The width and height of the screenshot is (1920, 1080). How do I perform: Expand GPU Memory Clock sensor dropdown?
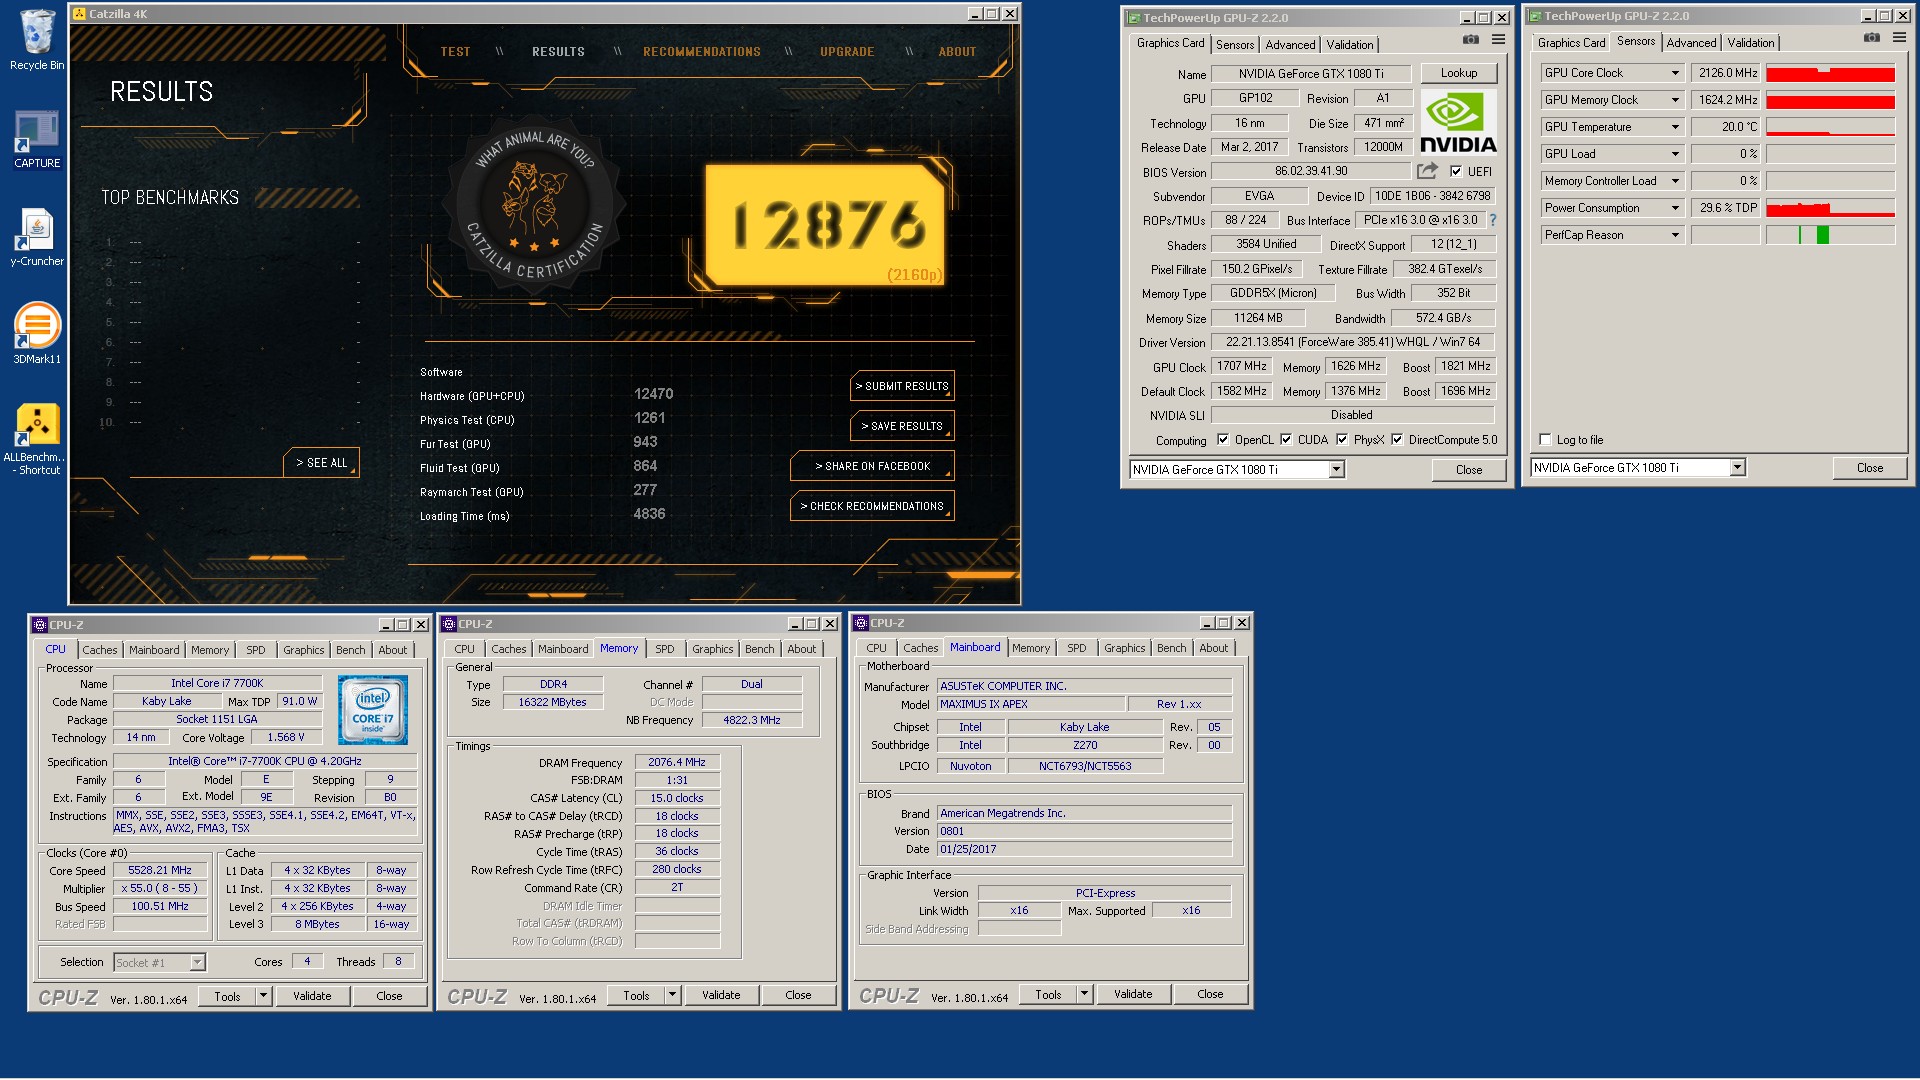1675,100
